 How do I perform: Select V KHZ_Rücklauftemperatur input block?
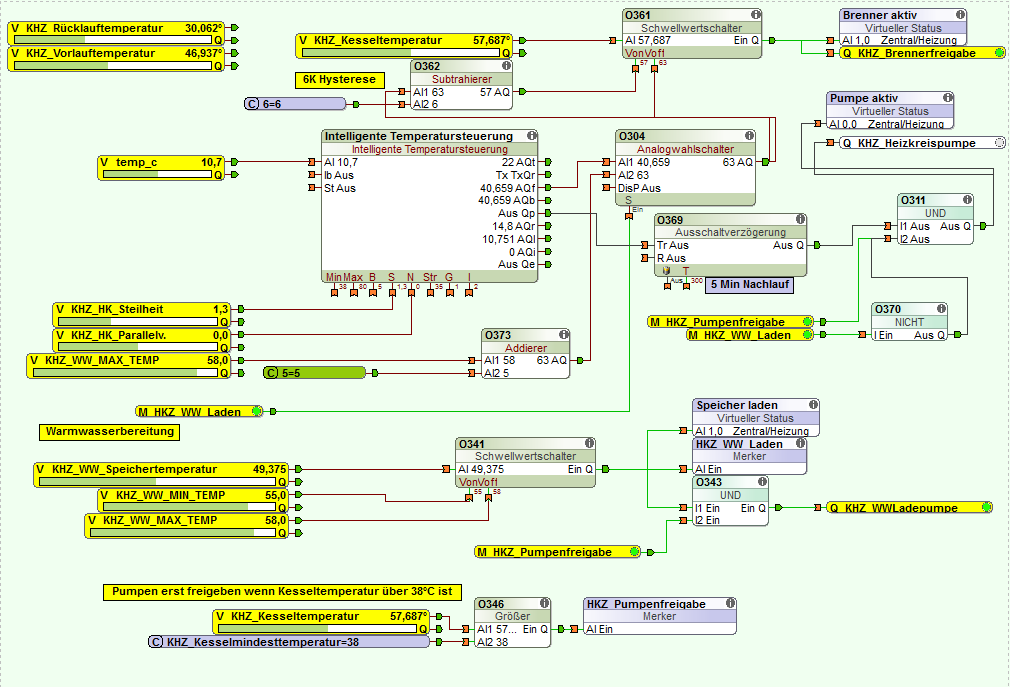point(117,33)
